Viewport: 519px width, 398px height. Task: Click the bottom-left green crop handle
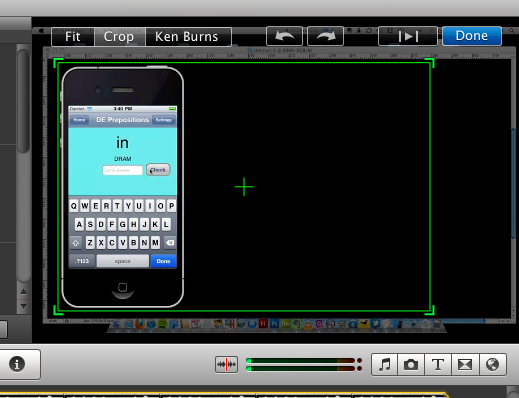[x=58, y=310]
